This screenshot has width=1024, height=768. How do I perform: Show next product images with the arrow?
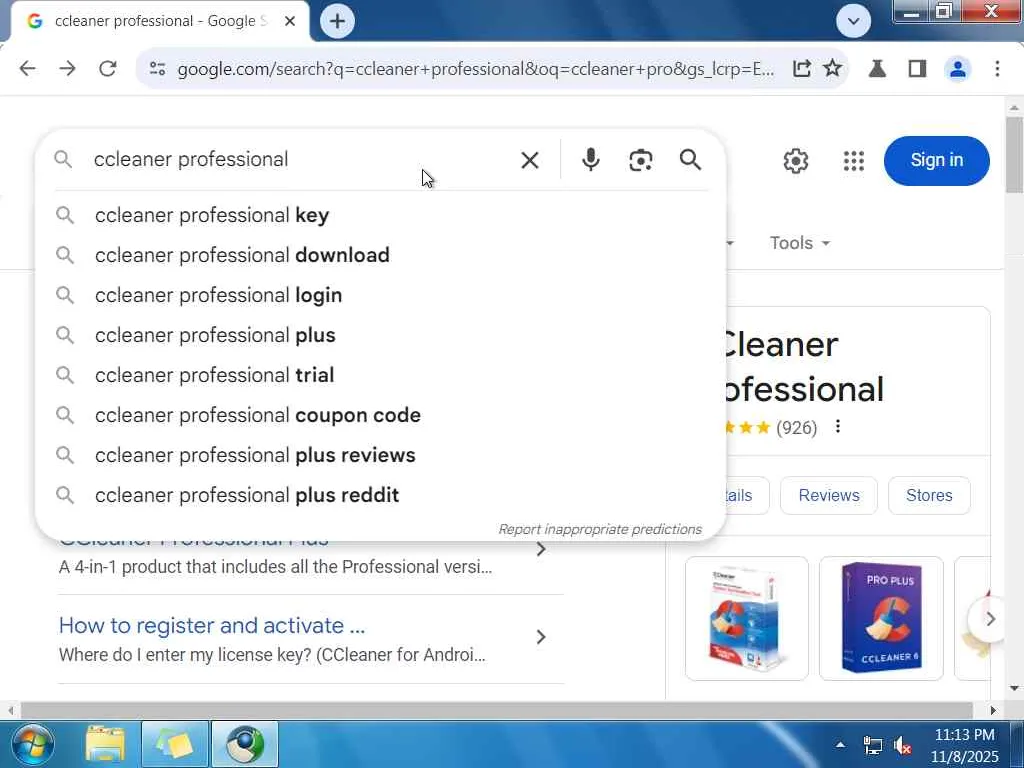(x=989, y=618)
